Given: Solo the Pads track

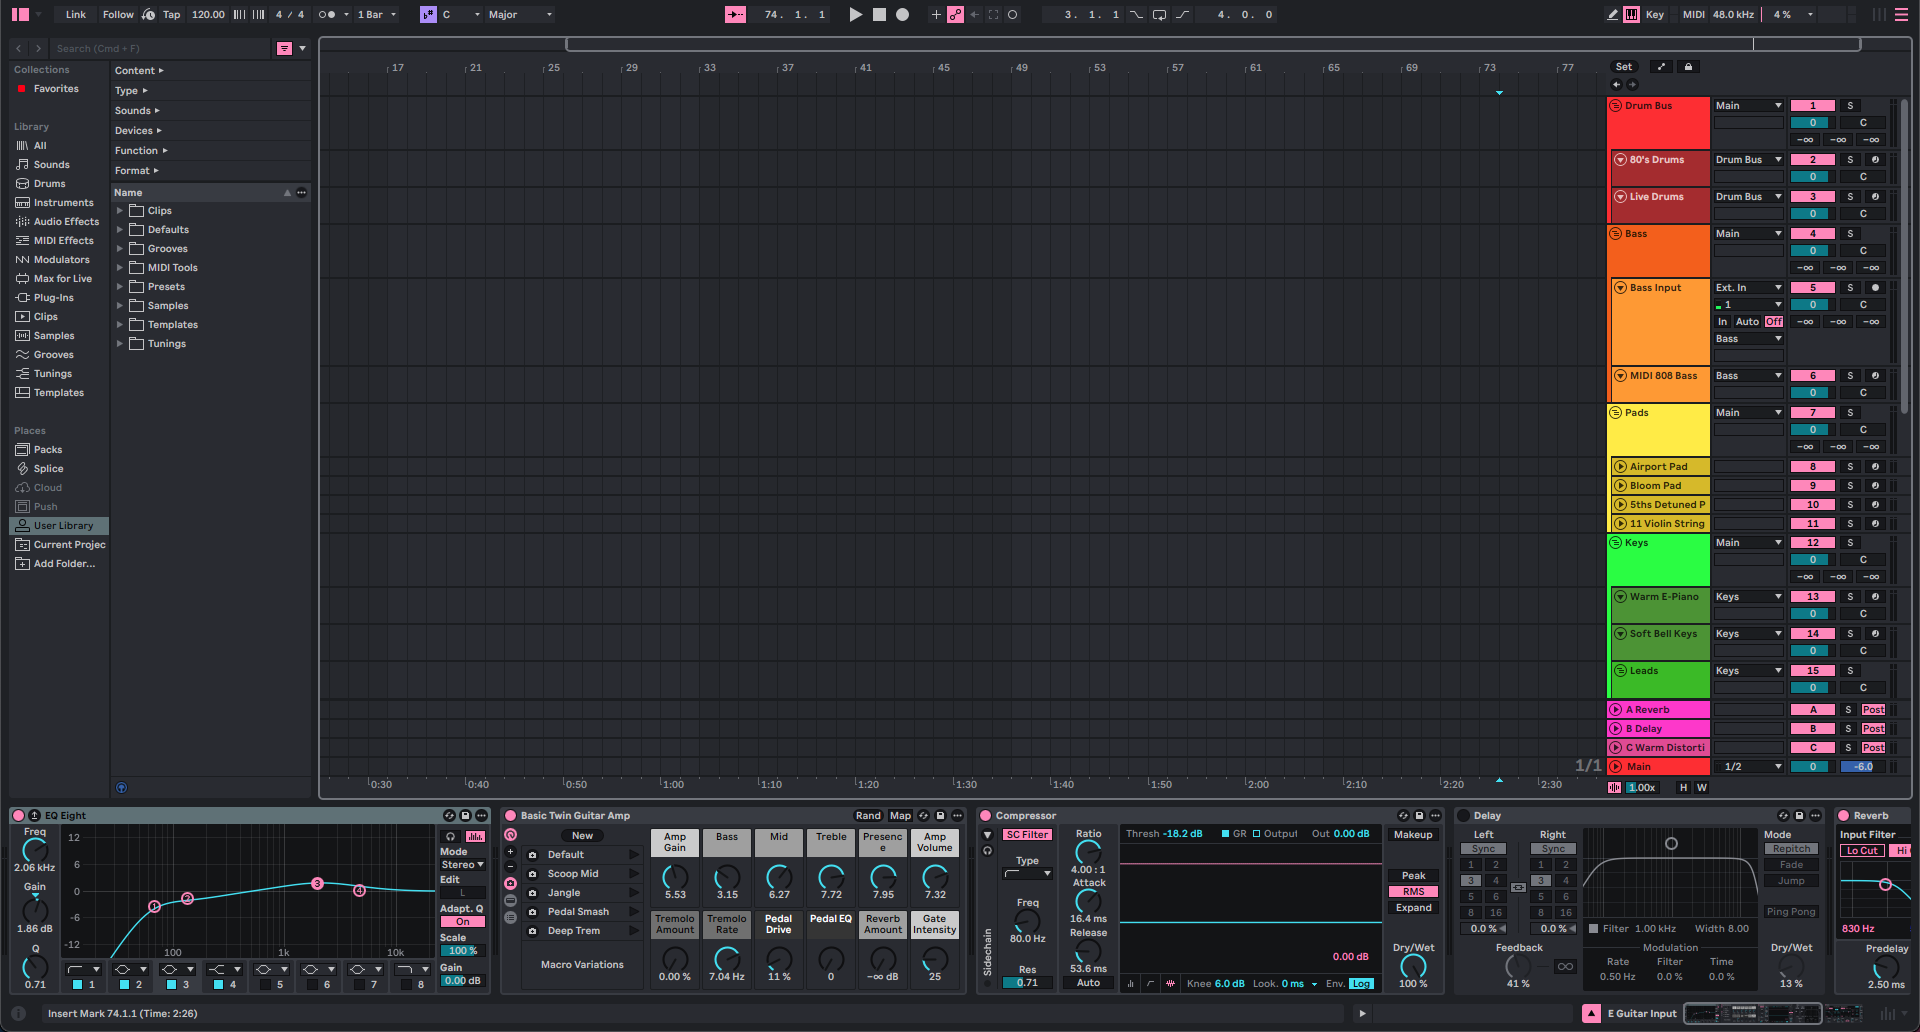Looking at the screenshot, I should [x=1850, y=412].
